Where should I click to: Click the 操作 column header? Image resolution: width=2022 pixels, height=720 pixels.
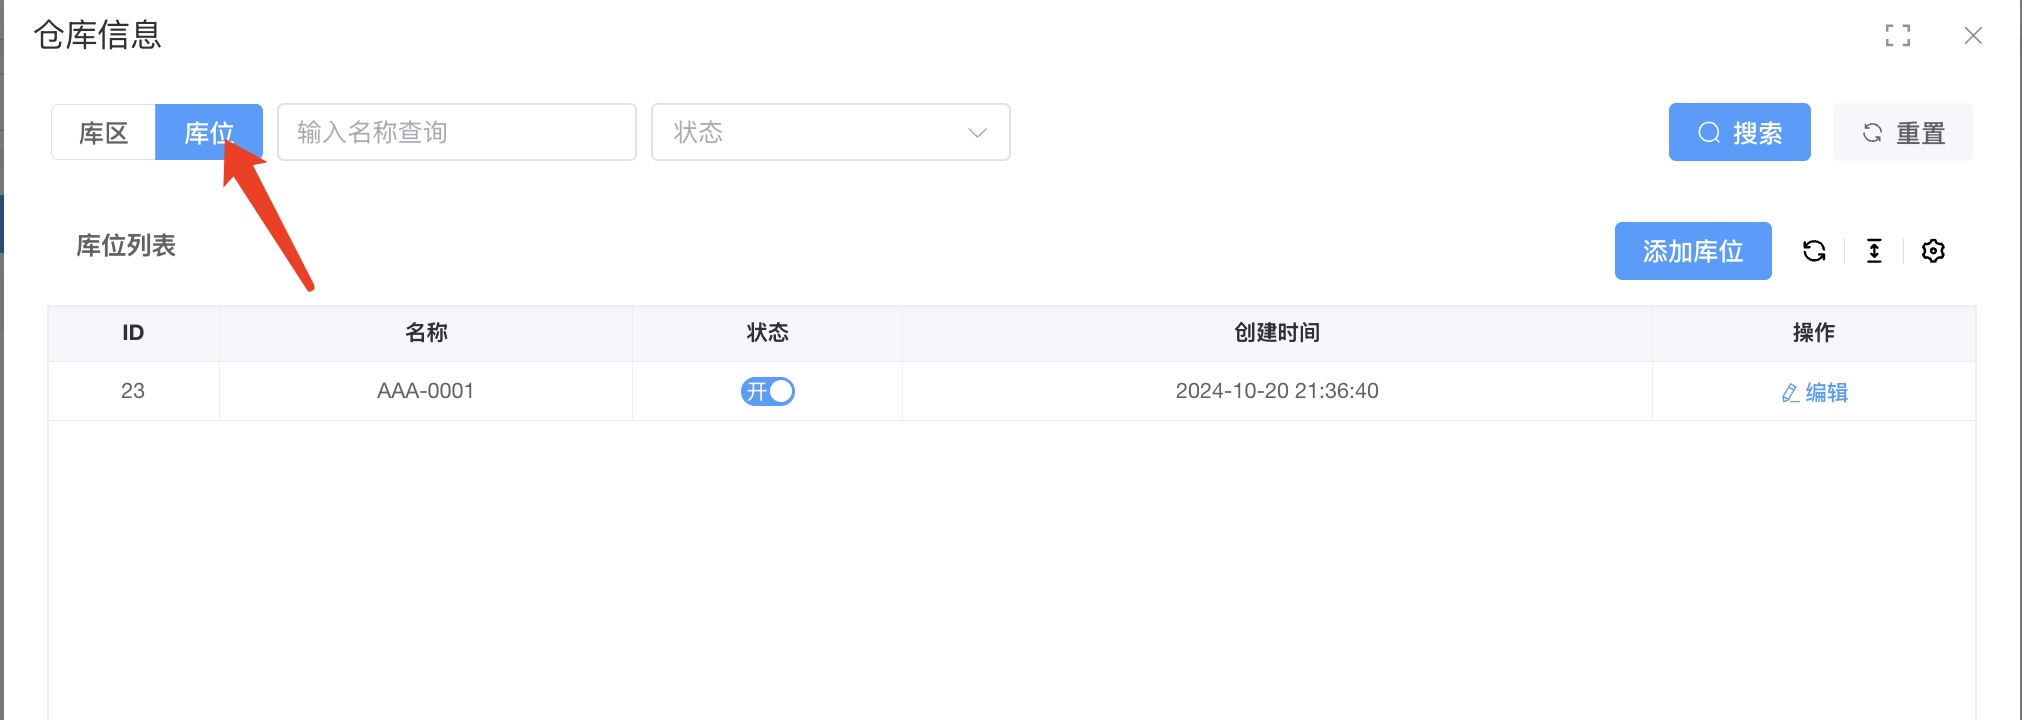coord(1813,333)
